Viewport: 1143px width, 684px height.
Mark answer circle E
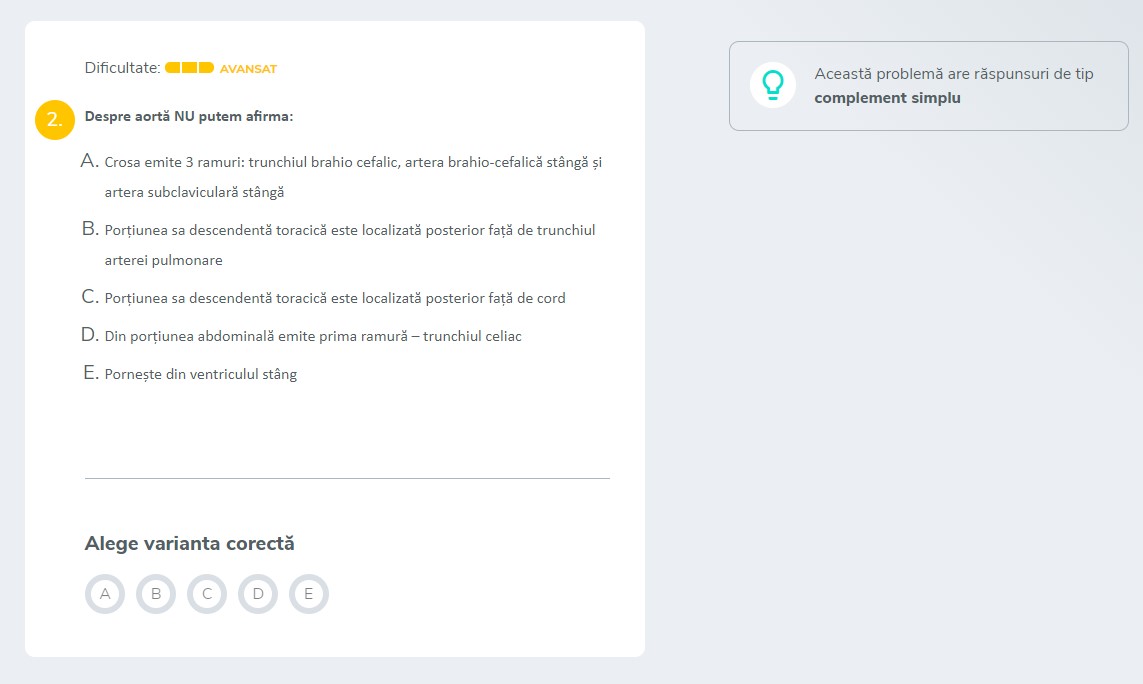309,594
